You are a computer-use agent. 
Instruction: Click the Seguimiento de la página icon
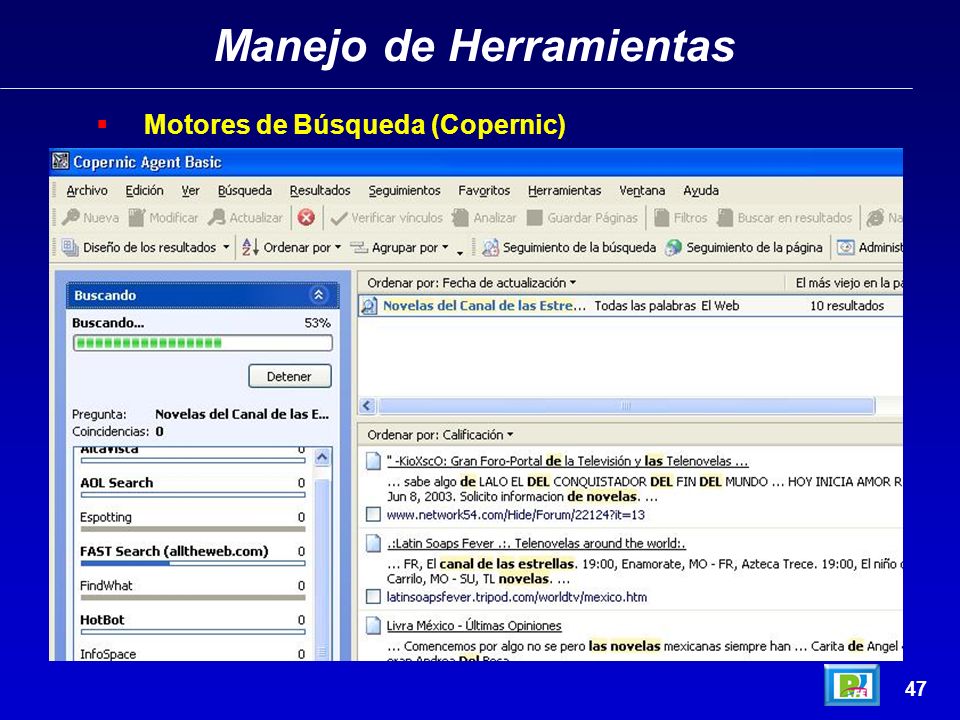tap(673, 247)
